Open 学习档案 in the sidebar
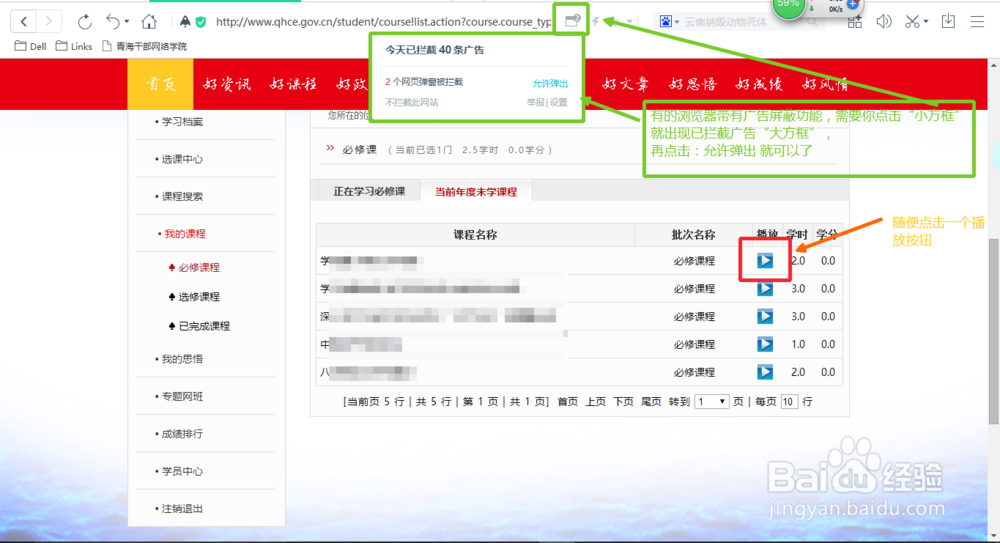 (x=182, y=121)
